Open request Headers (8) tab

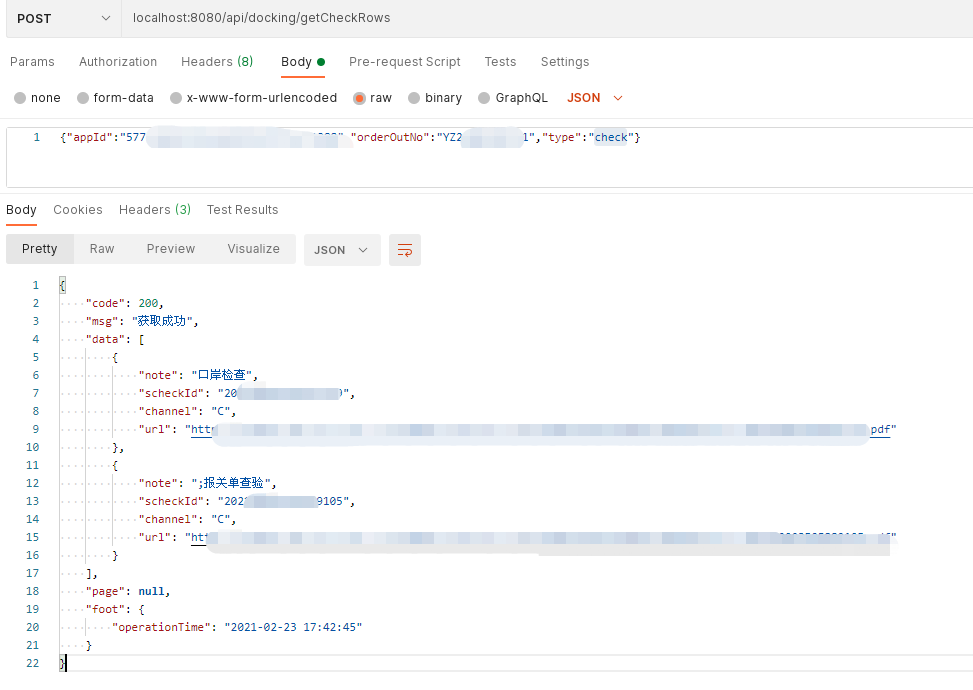(217, 62)
